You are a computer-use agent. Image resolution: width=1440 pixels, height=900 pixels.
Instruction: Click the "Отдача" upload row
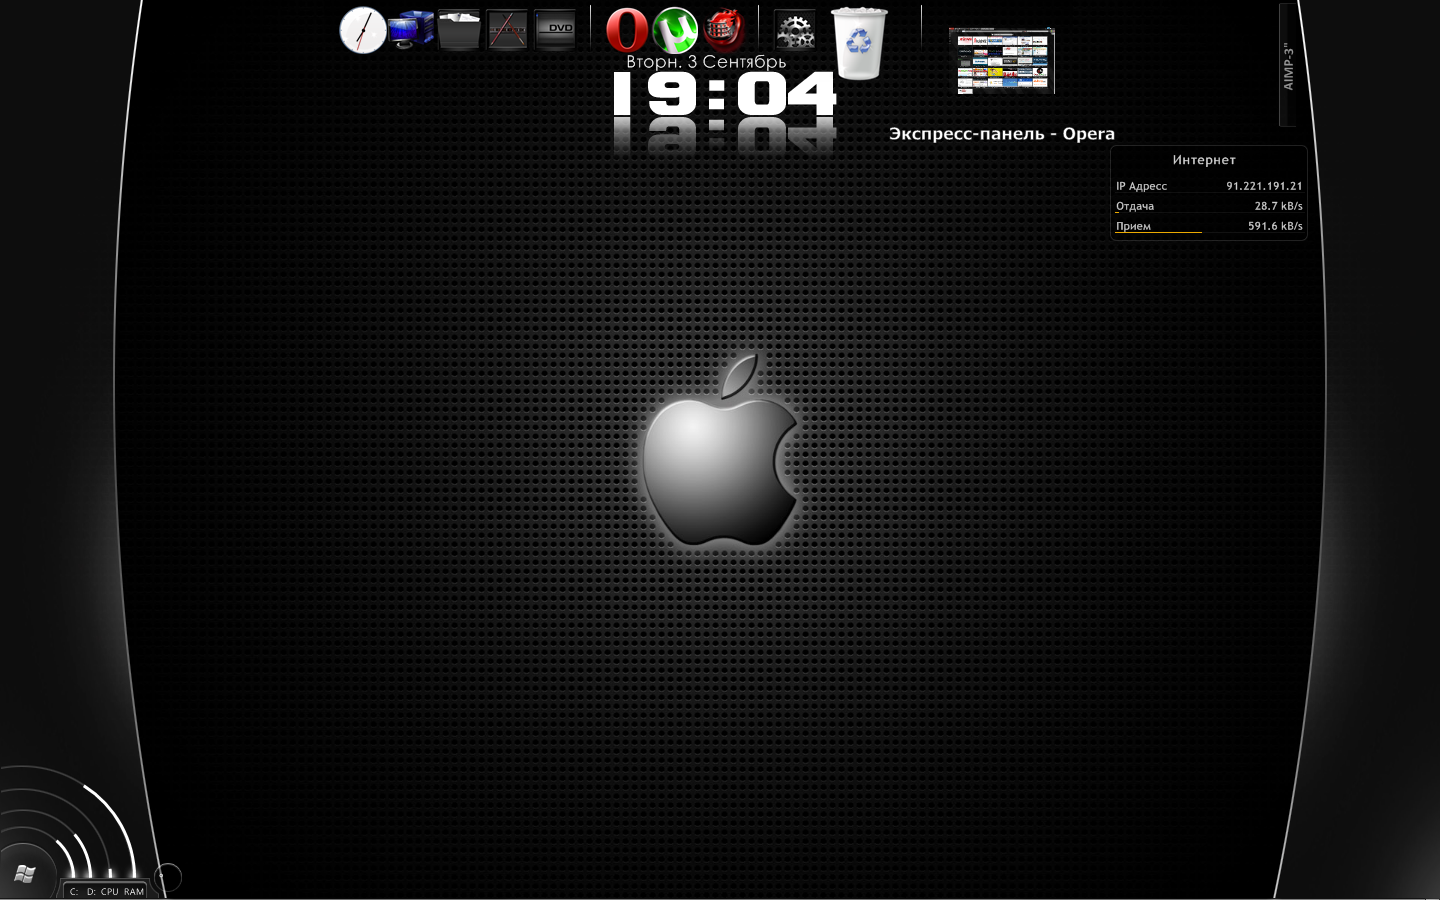coord(1209,206)
